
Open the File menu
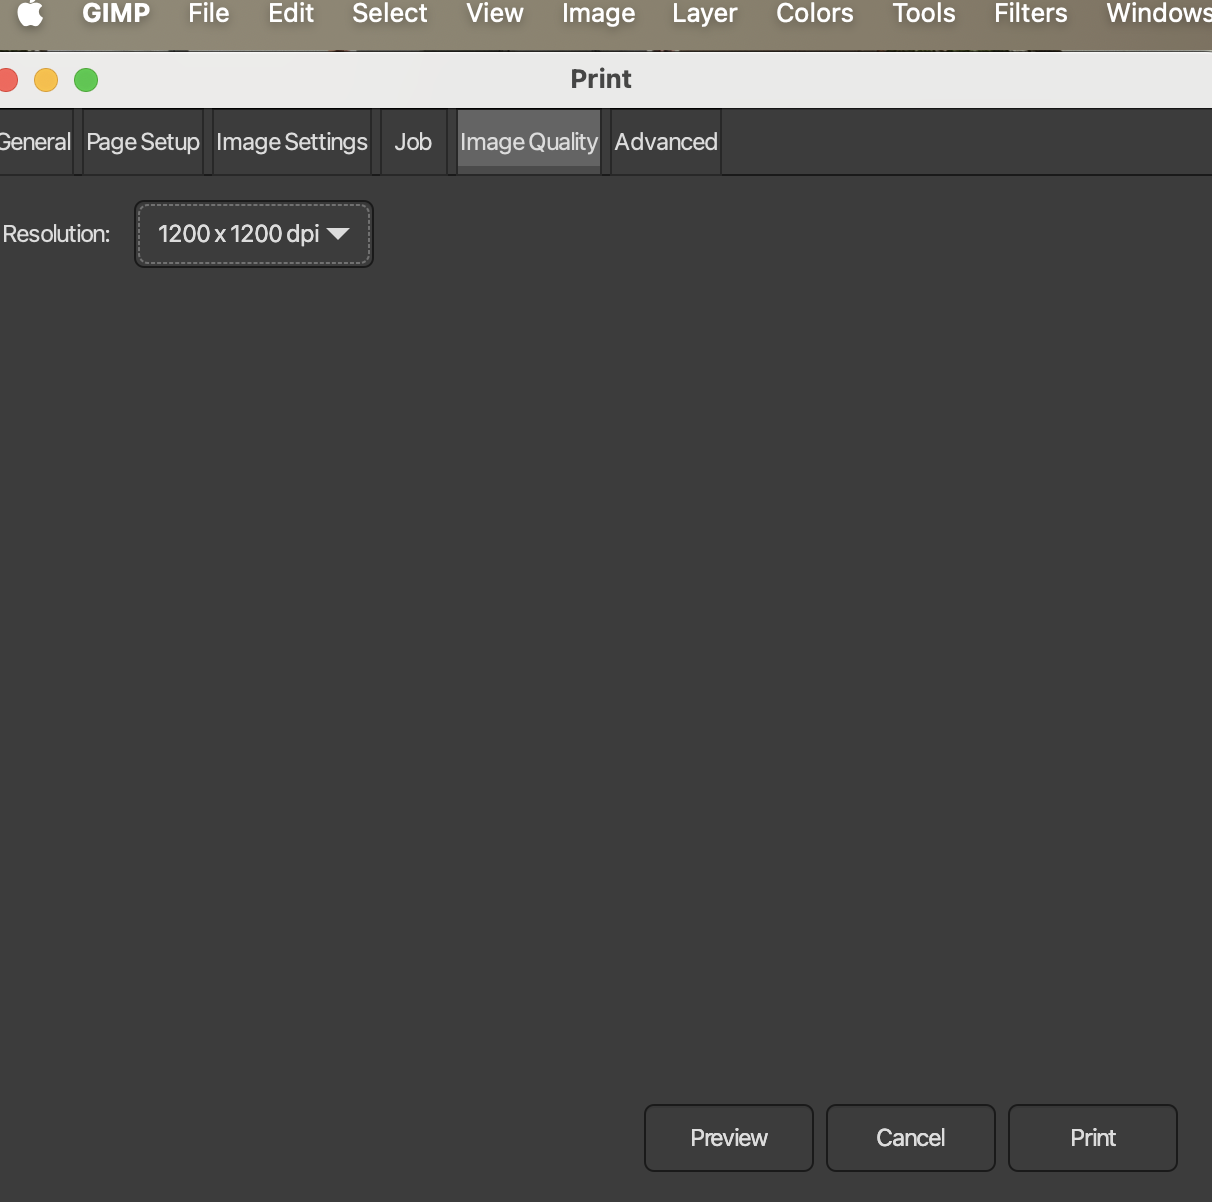(x=209, y=14)
